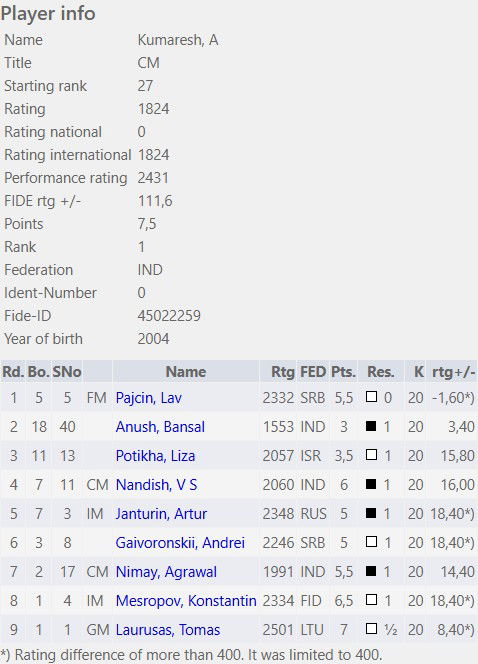
Task: Open player link Janturin, Artur
Action: click(x=161, y=514)
